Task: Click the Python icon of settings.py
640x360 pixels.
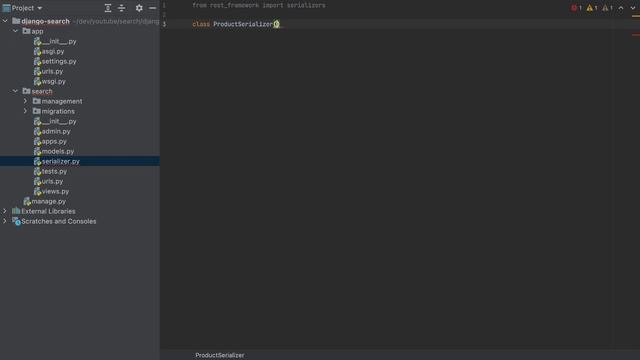Action: tap(37, 61)
